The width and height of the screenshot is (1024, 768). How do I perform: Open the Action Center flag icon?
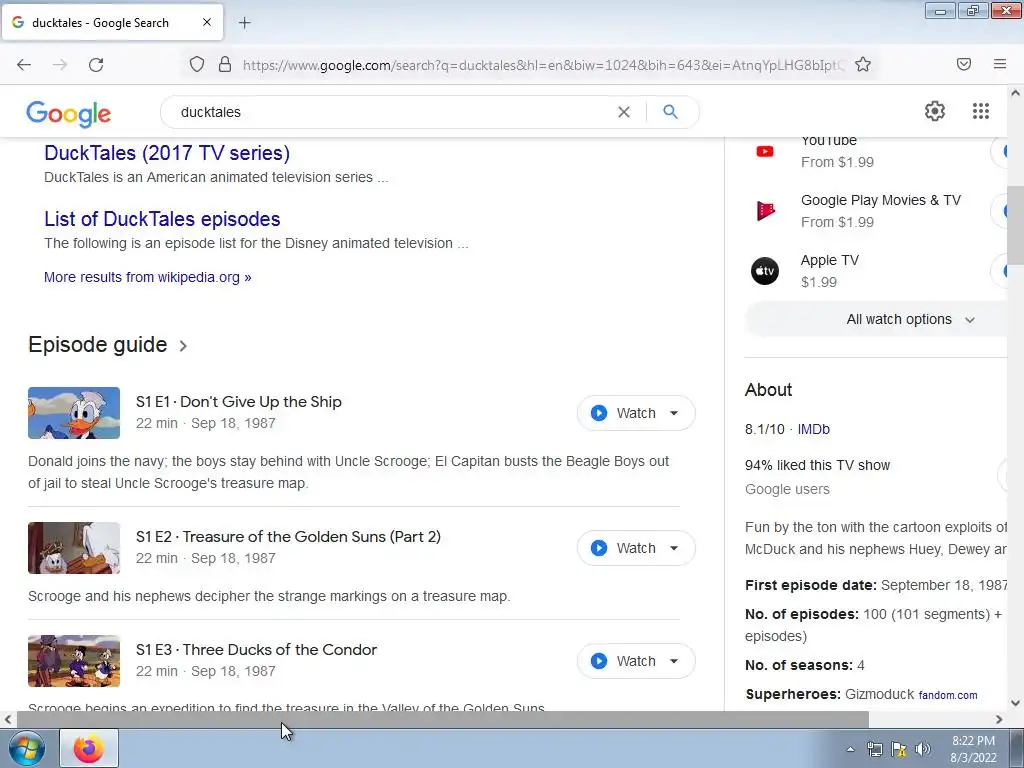click(899, 749)
